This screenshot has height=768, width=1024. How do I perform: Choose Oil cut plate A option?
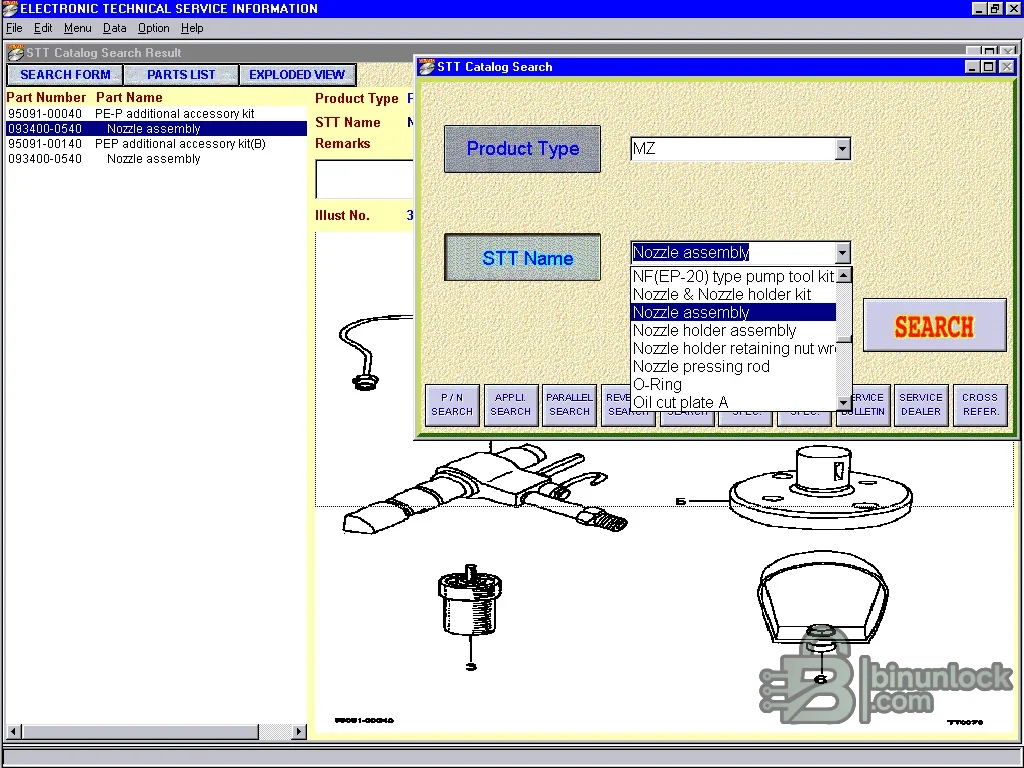[x=733, y=402]
